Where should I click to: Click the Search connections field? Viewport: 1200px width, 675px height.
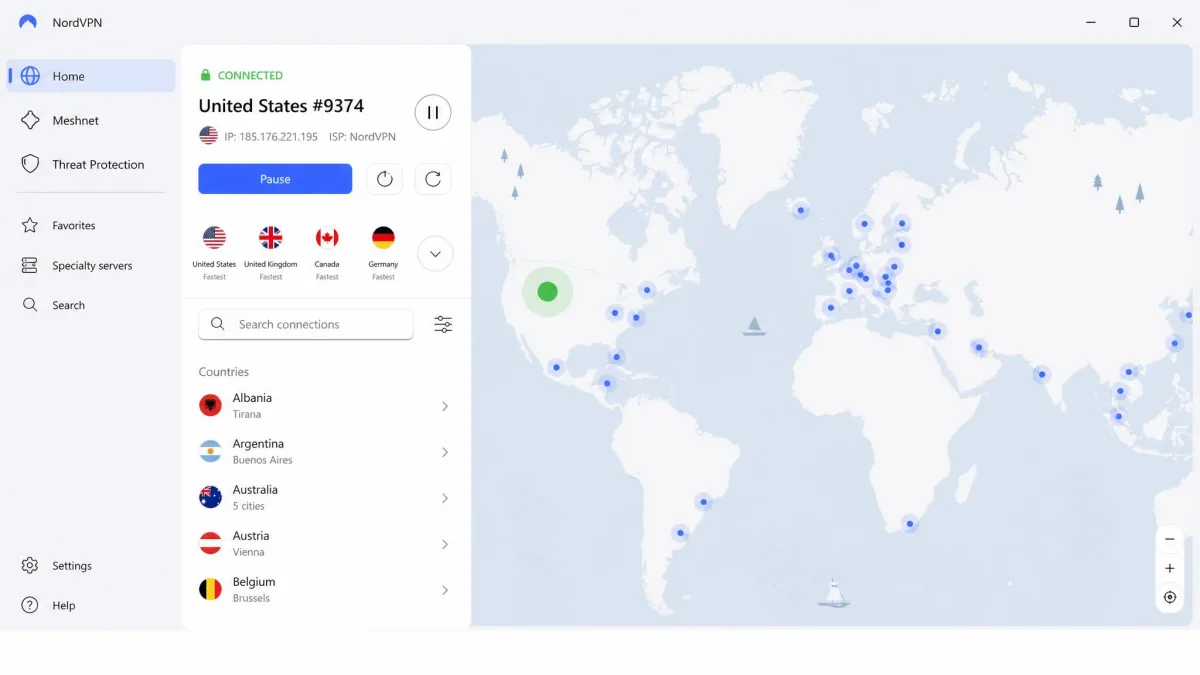tap(306, 324)
